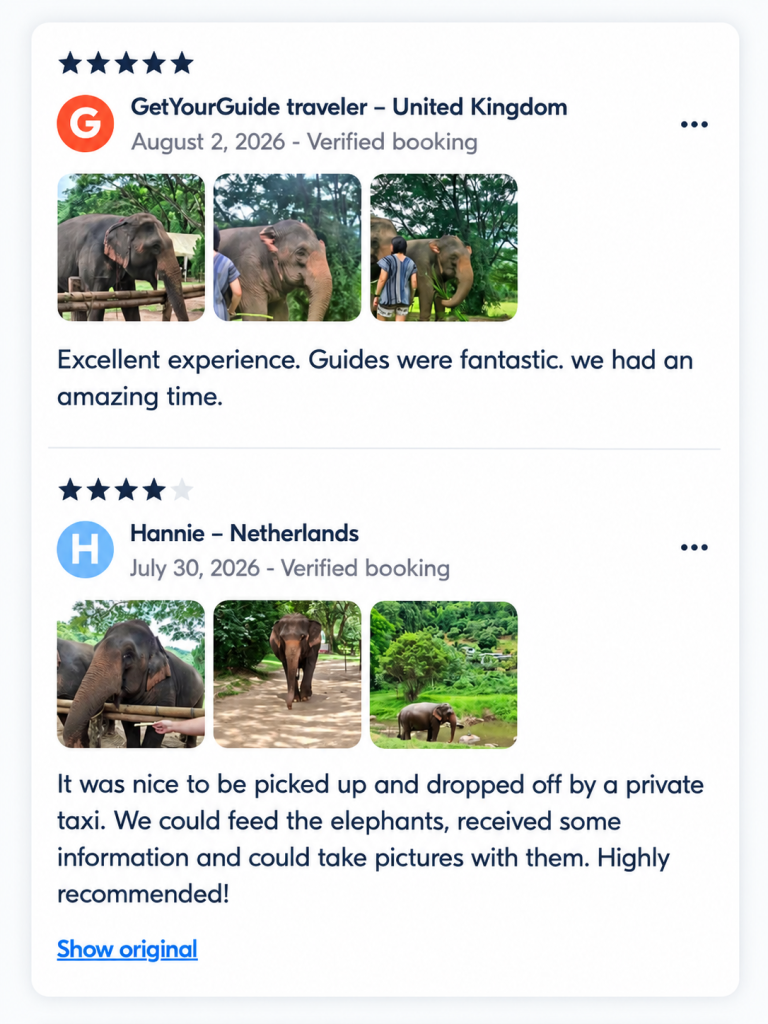Image resolution: width=768 pixels, height=1024 pixels.
Task: Open photo of elephant walking on dirt path
Action: [287, 674]
